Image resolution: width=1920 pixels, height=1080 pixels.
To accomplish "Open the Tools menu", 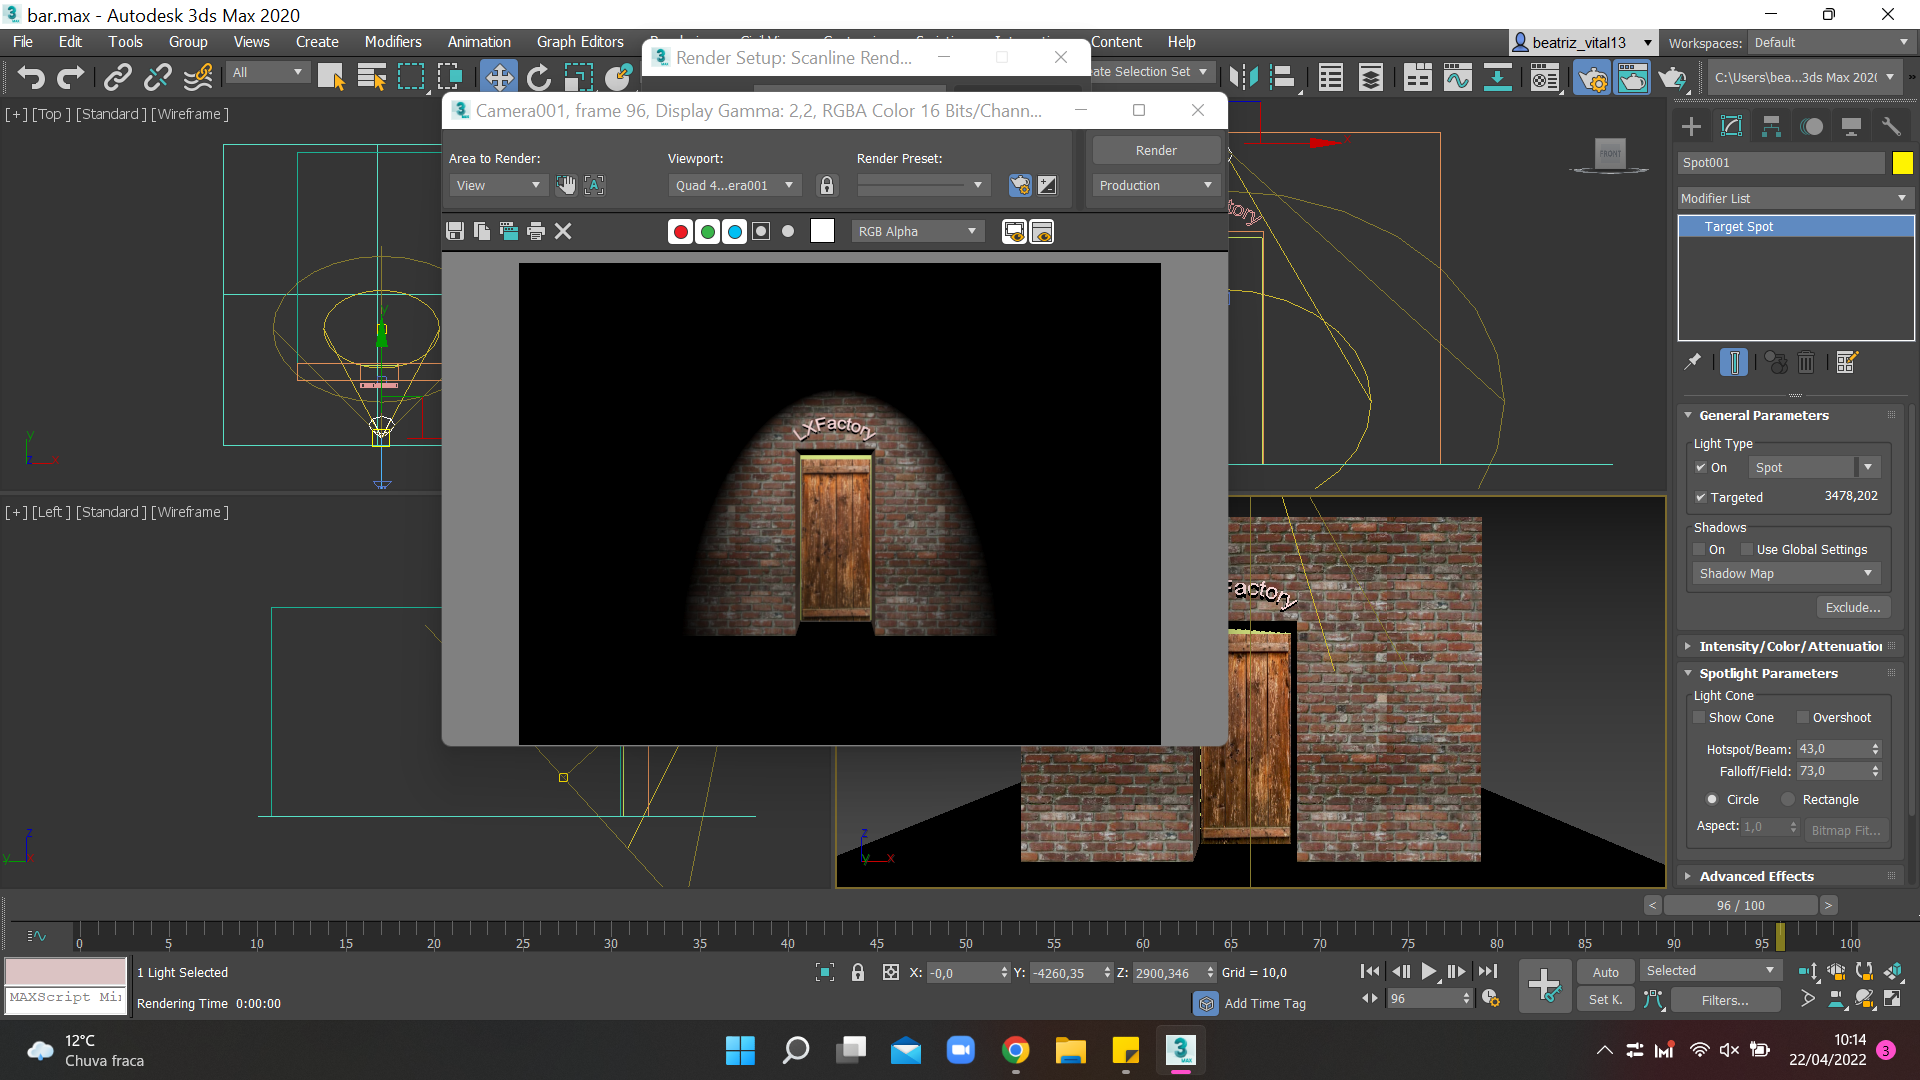I will [x=125, y=42].
